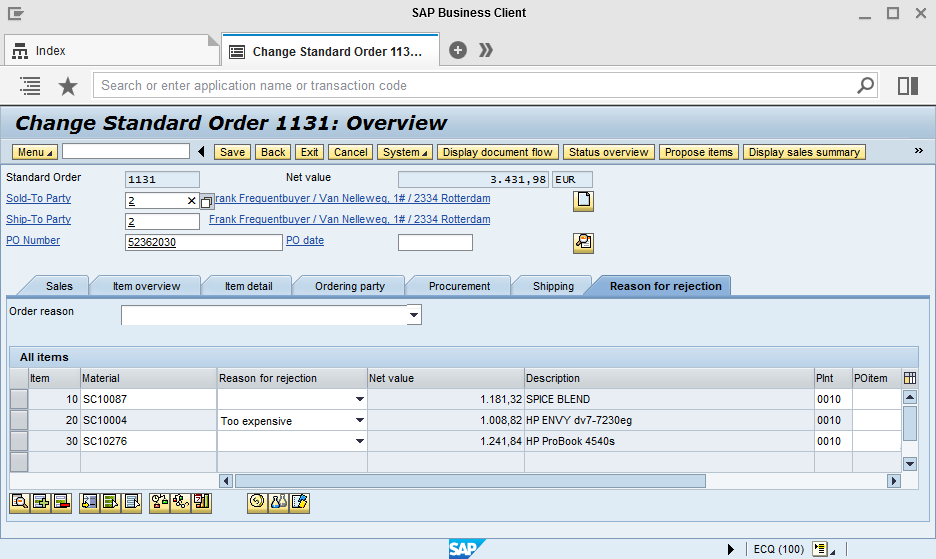Switch to the Procurement tab
The width and height of the screenshot is (936, 559).
(x=459, y=286)
